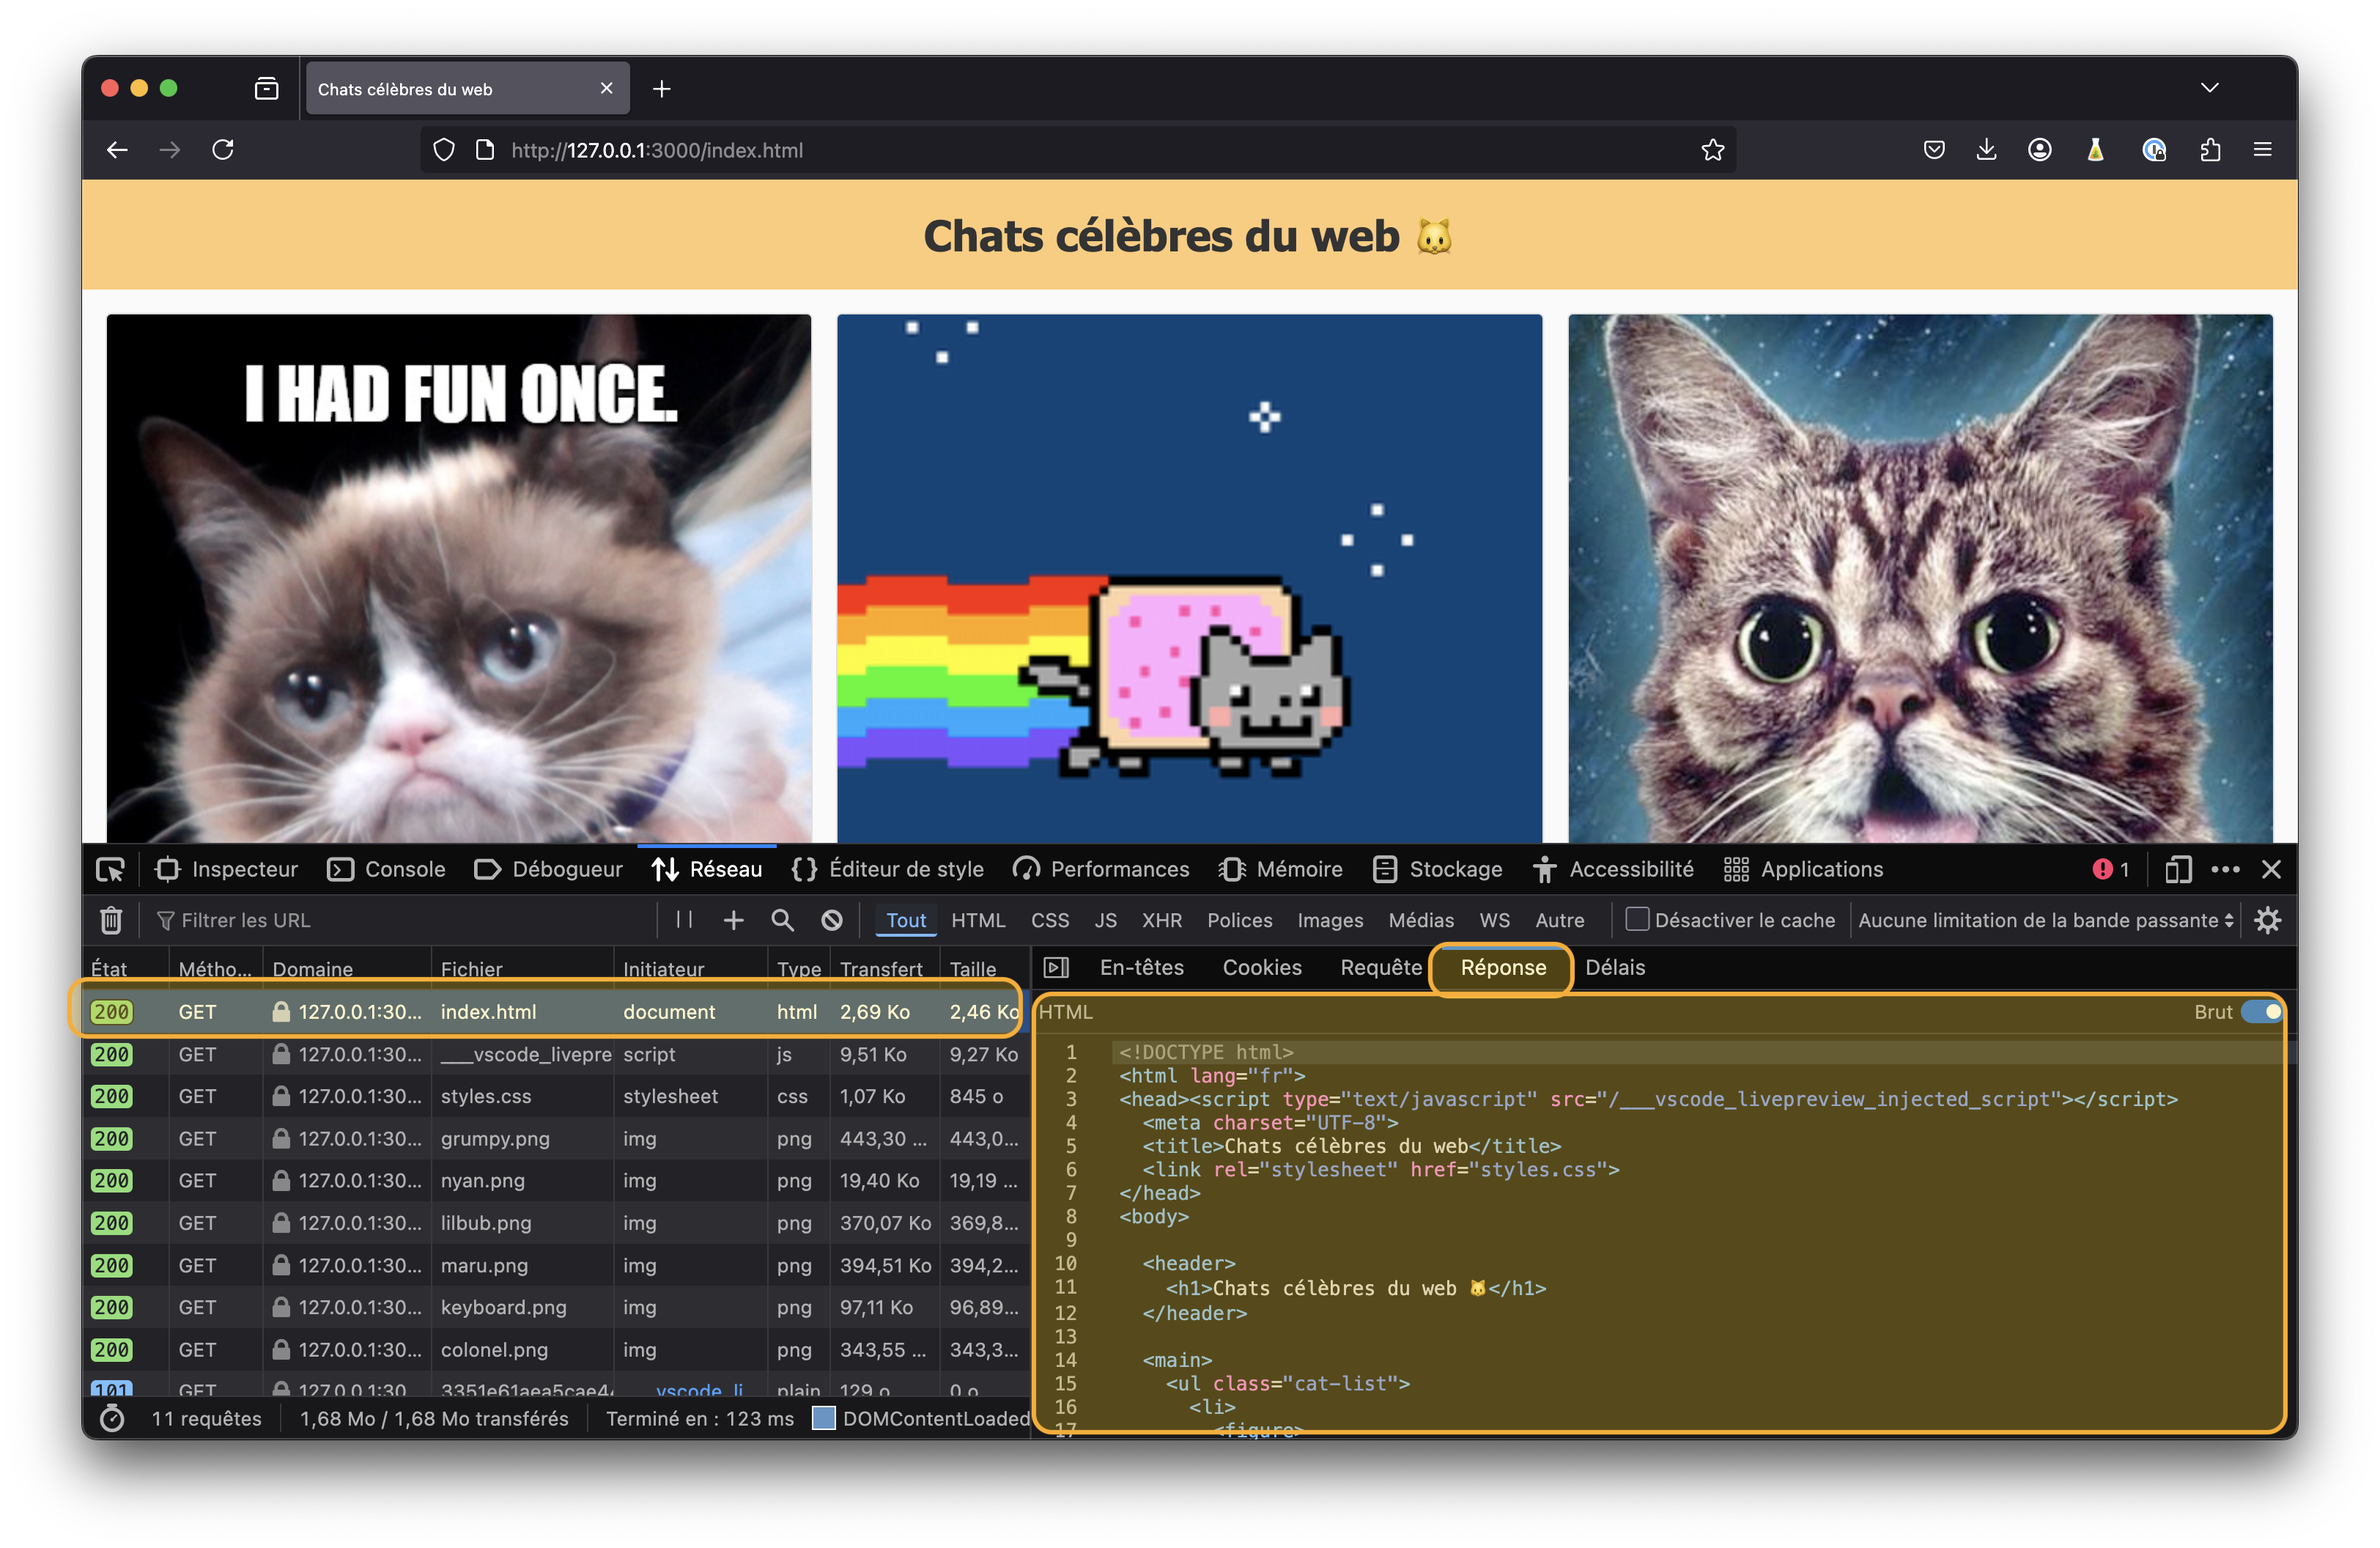Toggle responsive design mode icon
The height and width of the screenshot is (1548, 2380).
point(2178,870)
